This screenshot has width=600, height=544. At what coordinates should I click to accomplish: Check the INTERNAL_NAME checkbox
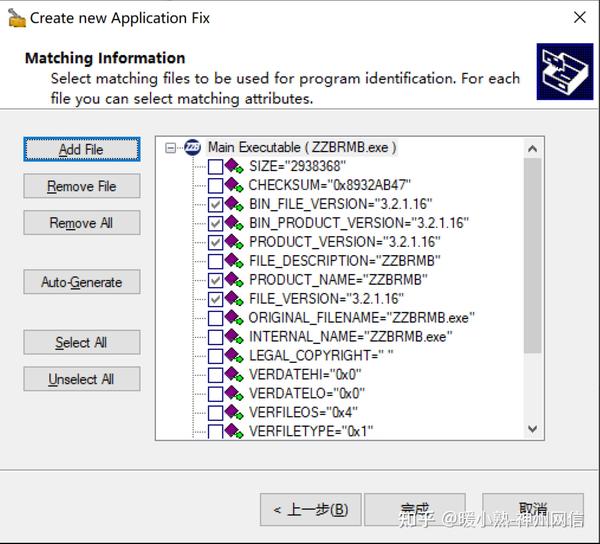pos(215,337)
